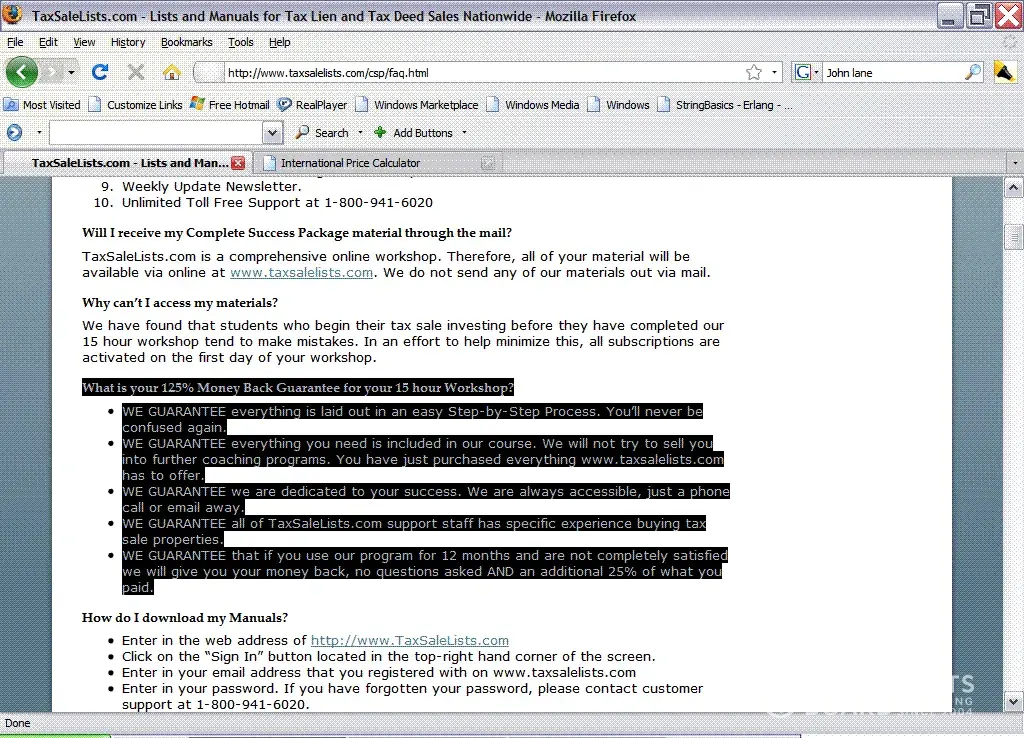Open the list all tabs dropdown
Screen dimensions: 1024x738
click(1014, 163)
